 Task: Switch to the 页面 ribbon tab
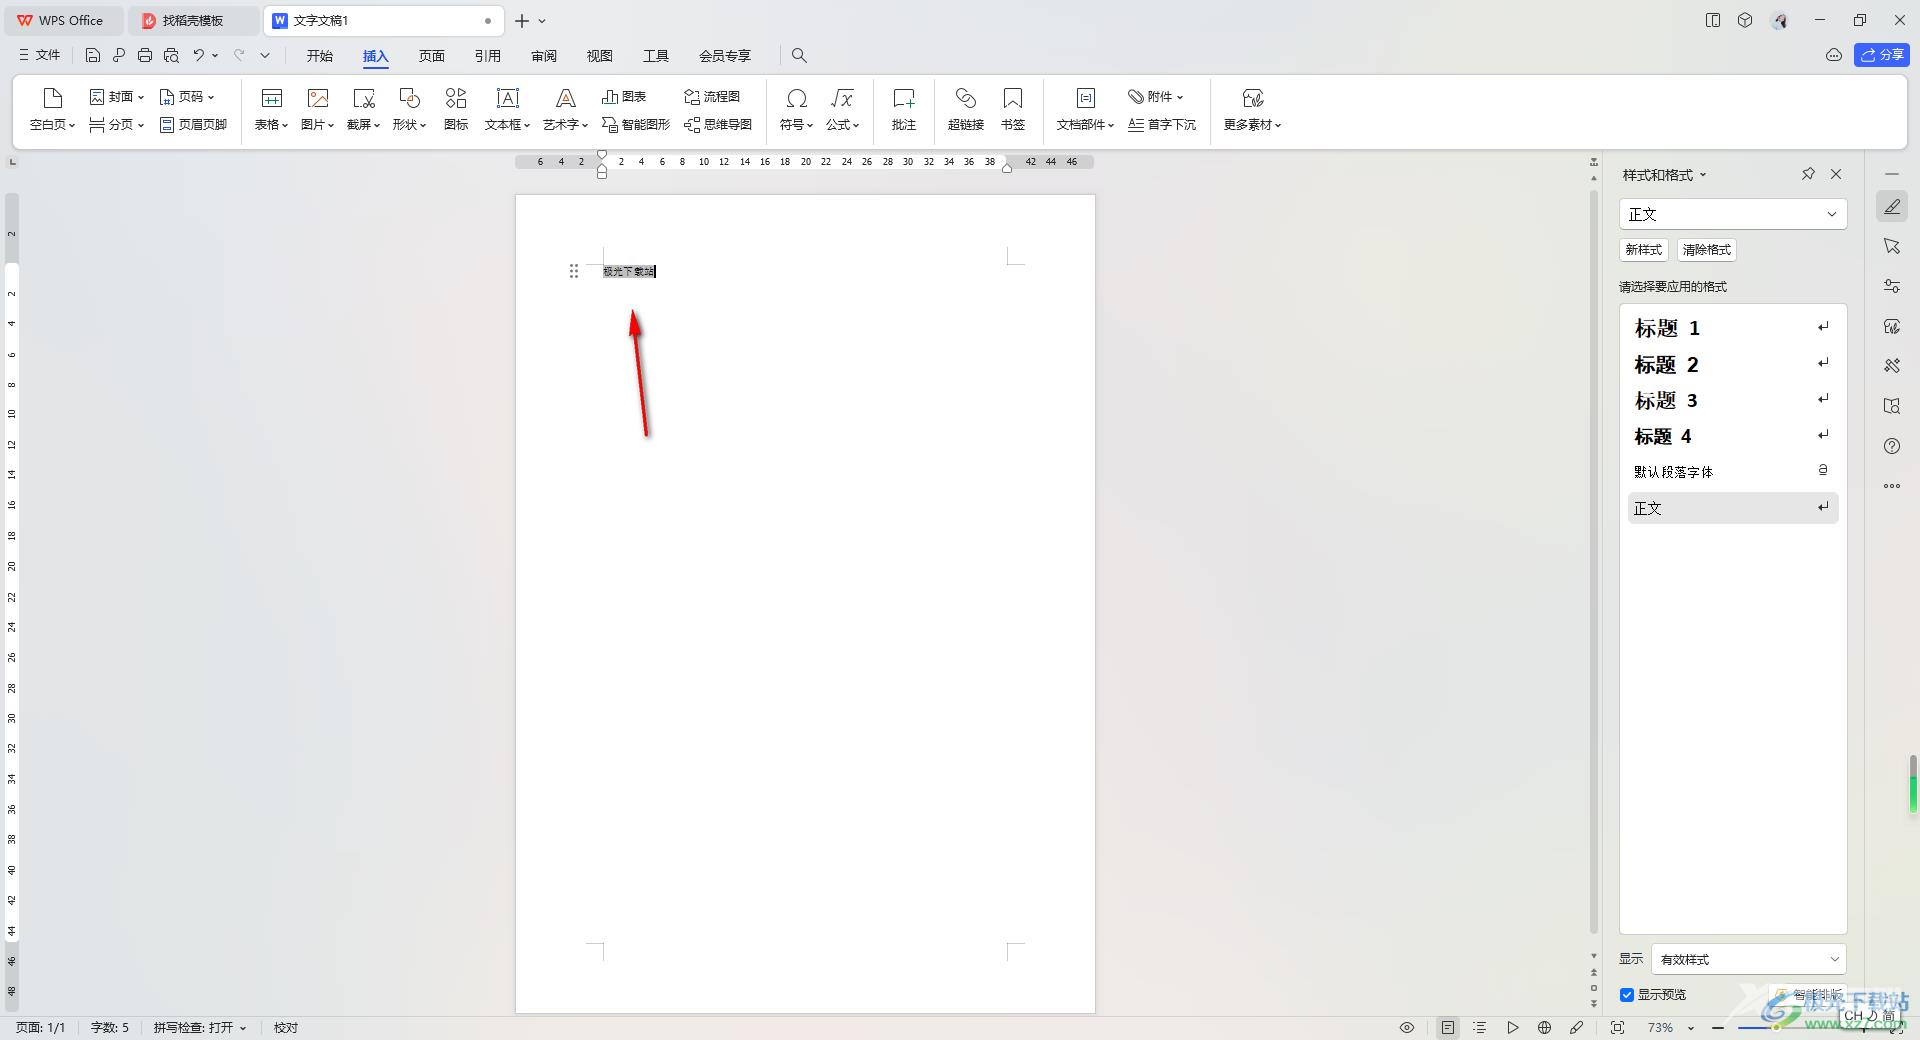click(432, 56)
